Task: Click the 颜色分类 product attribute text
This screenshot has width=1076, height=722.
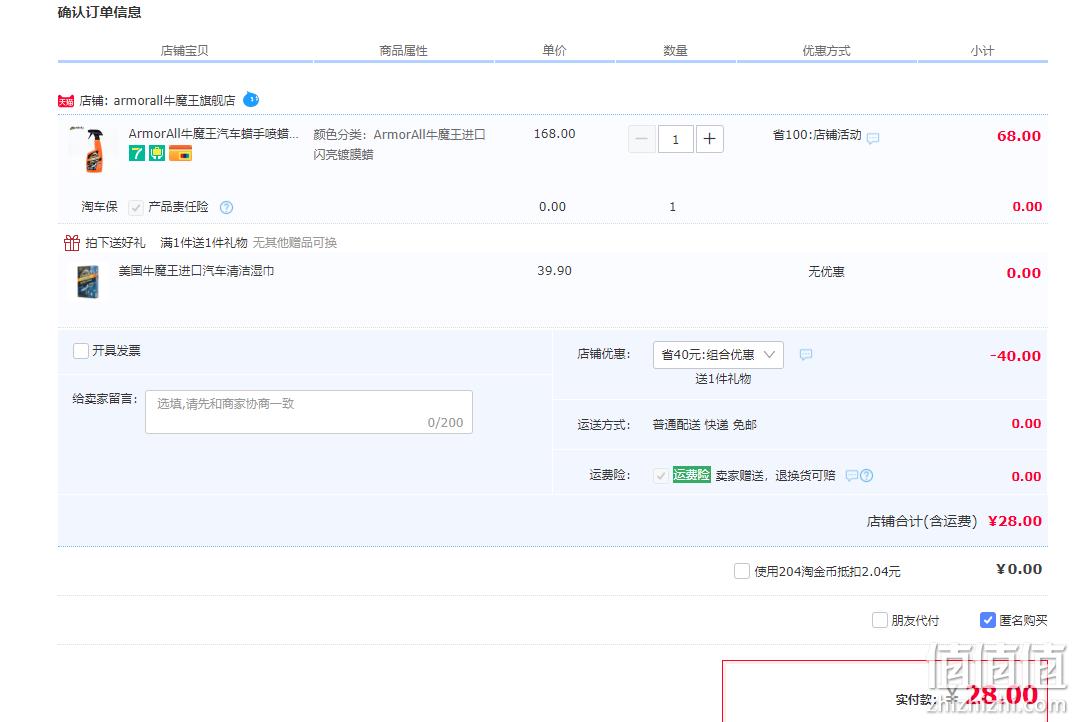Action: pos(399,144)
